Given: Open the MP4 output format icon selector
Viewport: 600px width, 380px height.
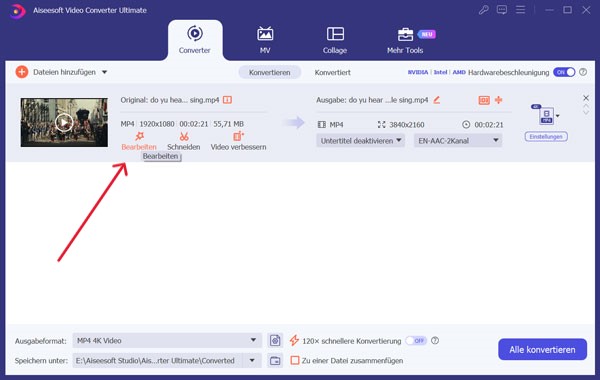Looking at the screenshot, I should [546, 115].
